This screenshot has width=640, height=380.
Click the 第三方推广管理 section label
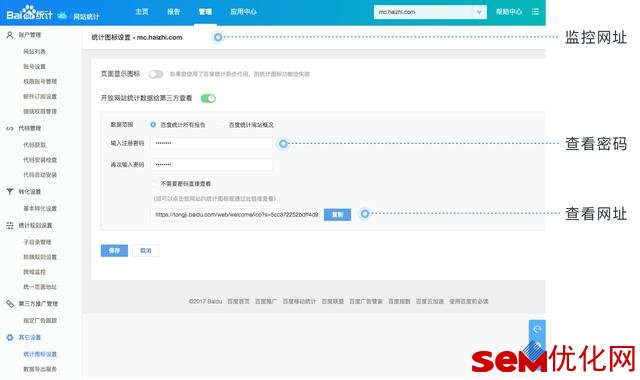click(x=38, y=304)
